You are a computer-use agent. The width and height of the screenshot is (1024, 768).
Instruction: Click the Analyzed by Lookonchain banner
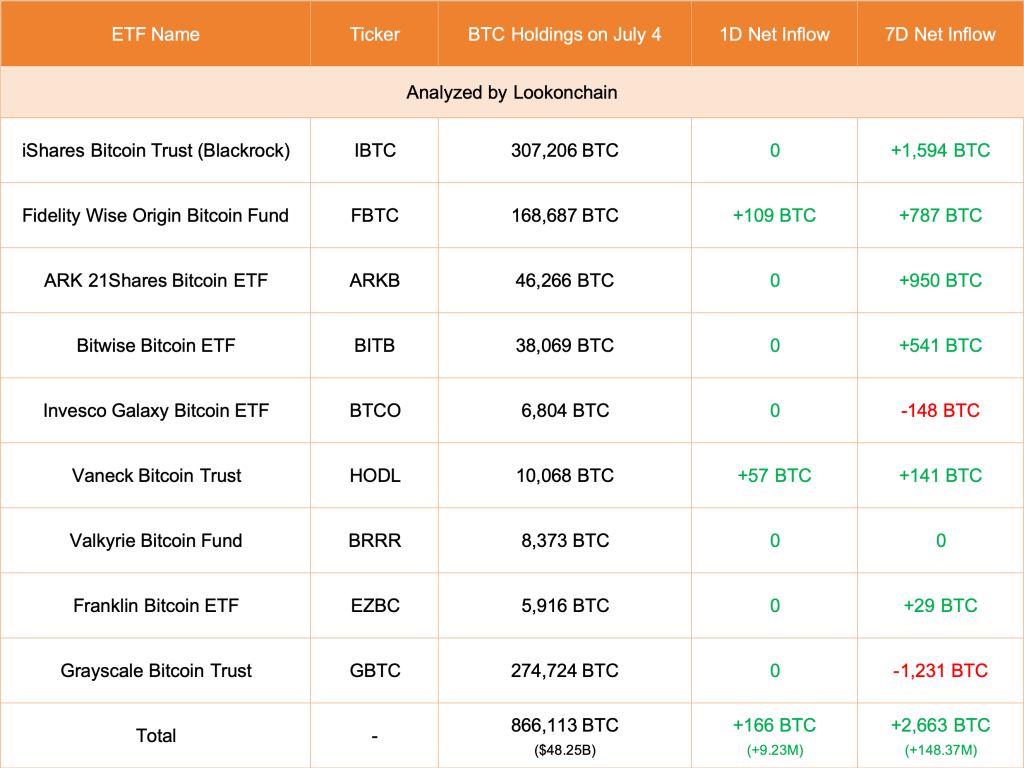(512, 93)
